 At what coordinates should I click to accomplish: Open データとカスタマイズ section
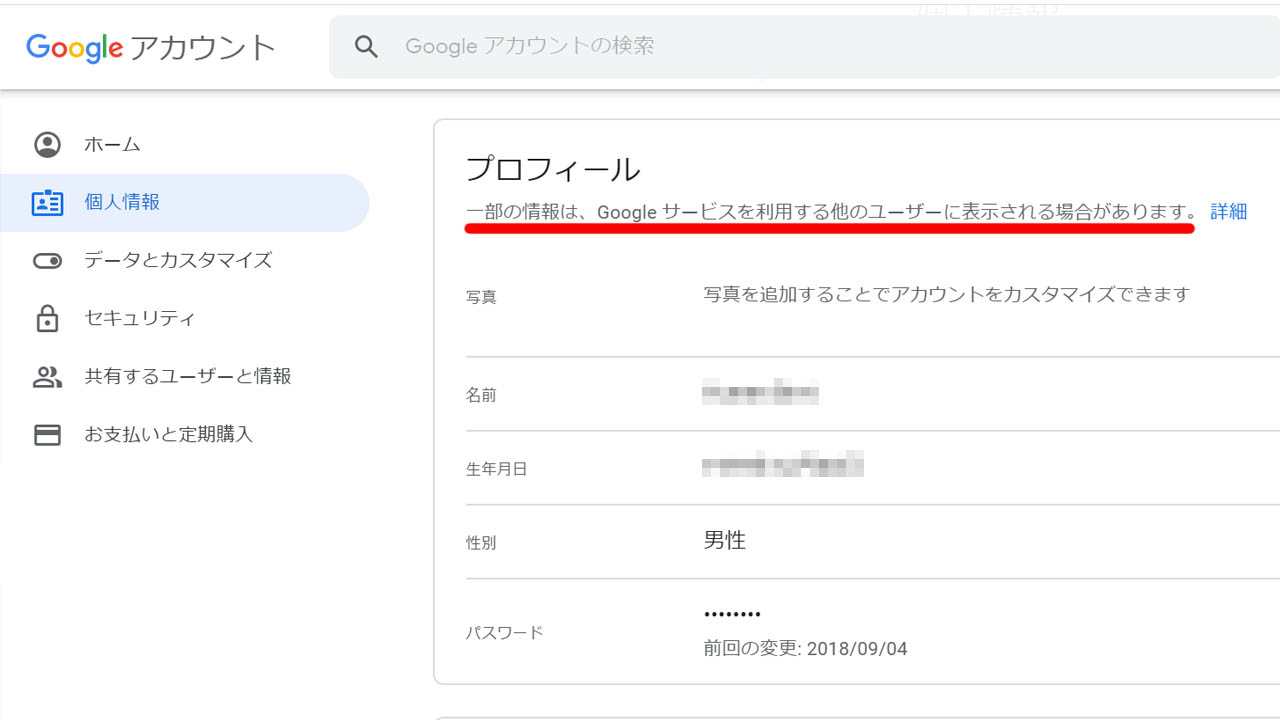tap(178, 261)
